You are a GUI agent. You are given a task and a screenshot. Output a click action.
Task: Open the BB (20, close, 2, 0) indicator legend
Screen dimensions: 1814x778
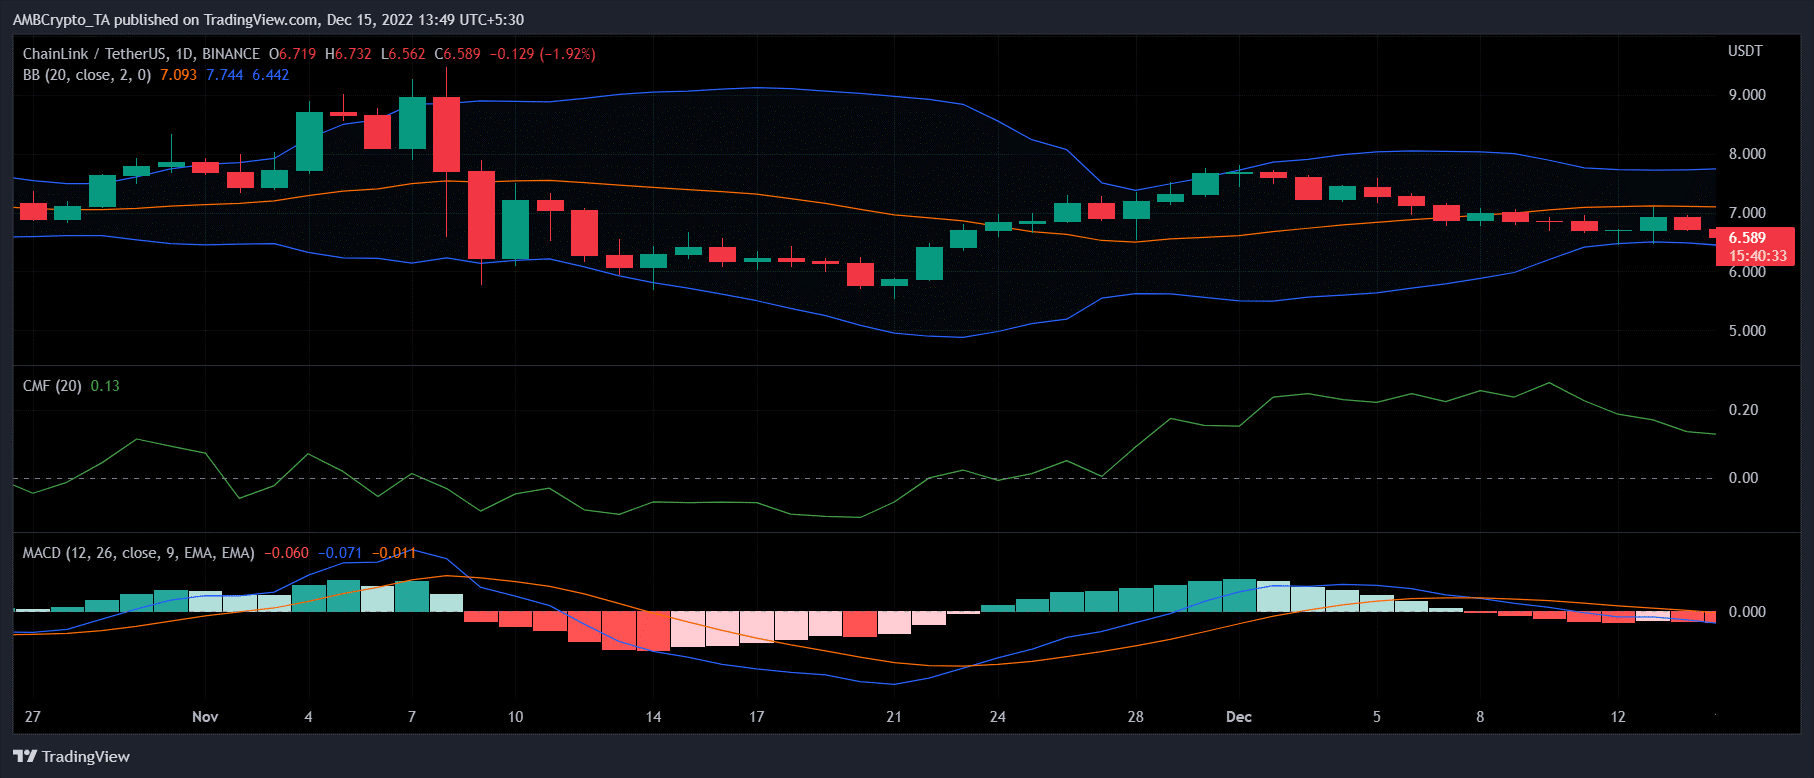tap(87, 75)
